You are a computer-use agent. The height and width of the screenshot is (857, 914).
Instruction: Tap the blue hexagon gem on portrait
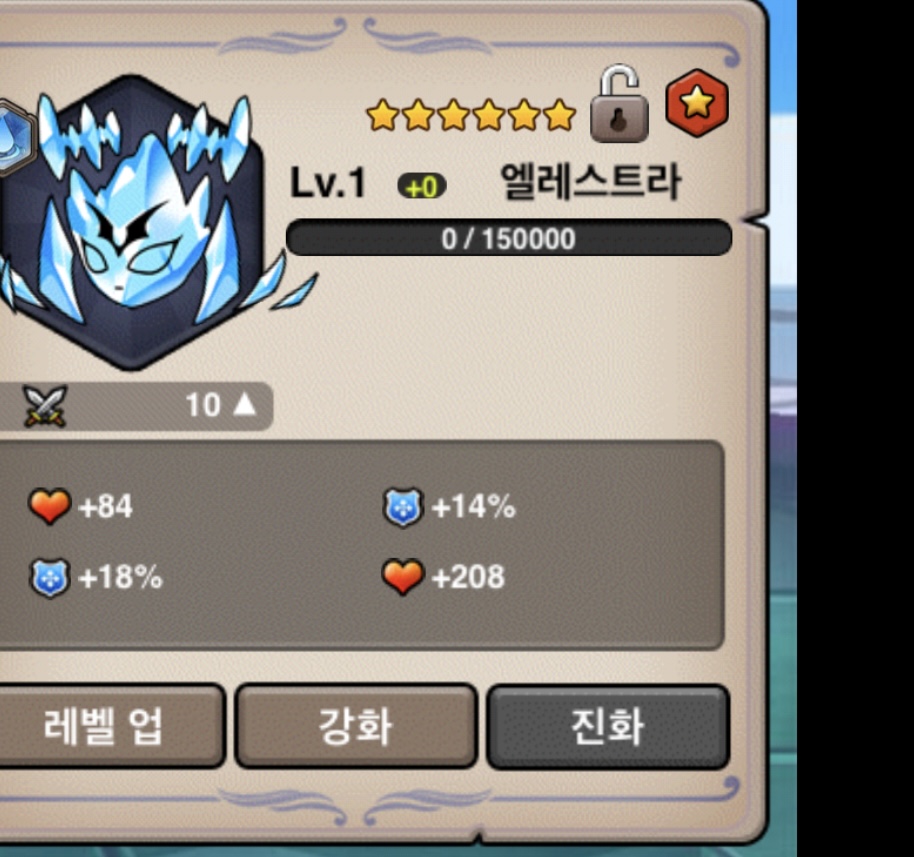[15, 139]
